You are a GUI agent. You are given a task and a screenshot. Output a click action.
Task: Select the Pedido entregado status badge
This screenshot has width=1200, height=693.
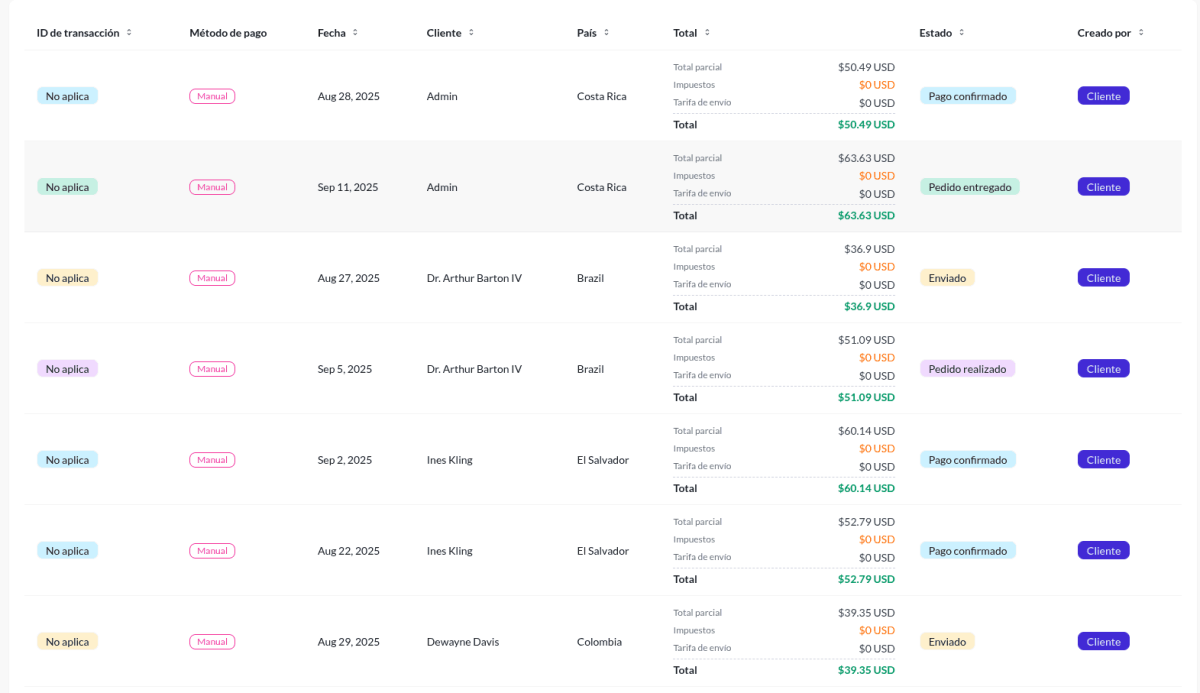click(967, 187)
